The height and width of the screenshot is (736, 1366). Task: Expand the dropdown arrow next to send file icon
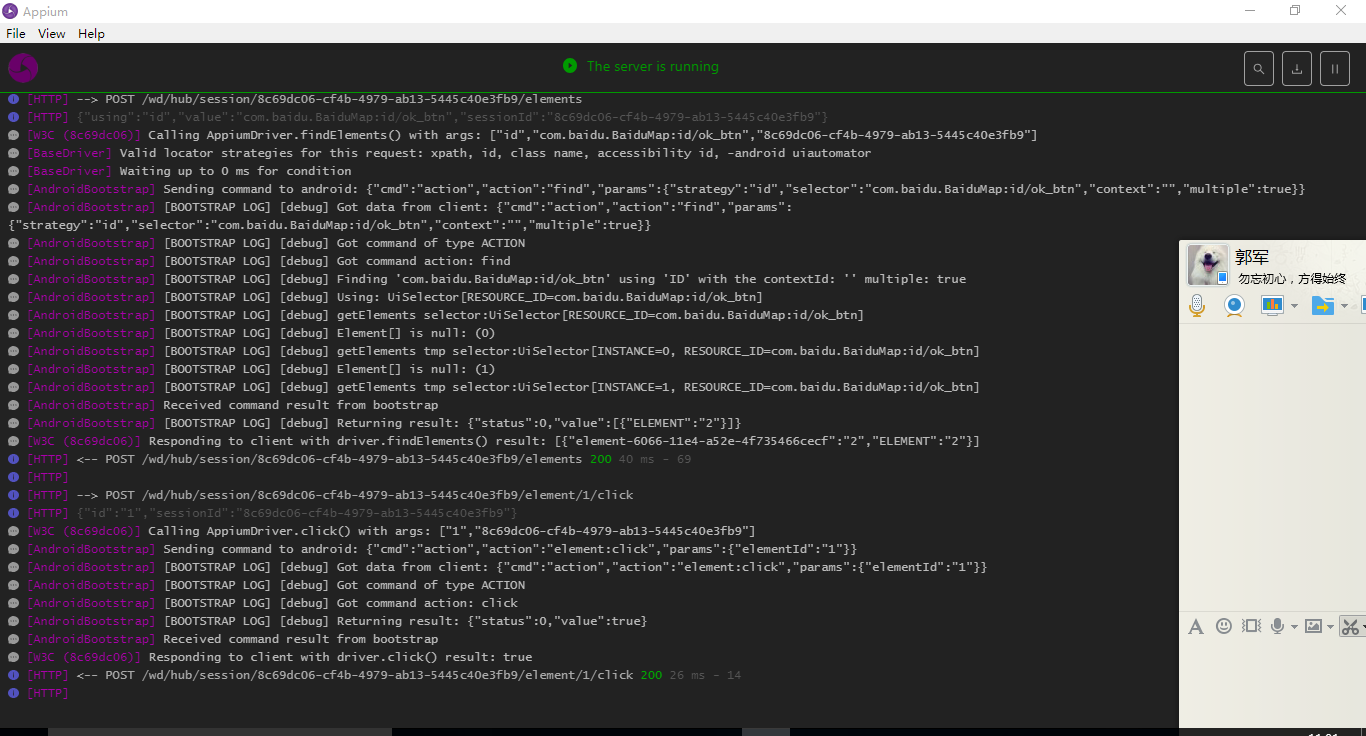(1344, 306)
